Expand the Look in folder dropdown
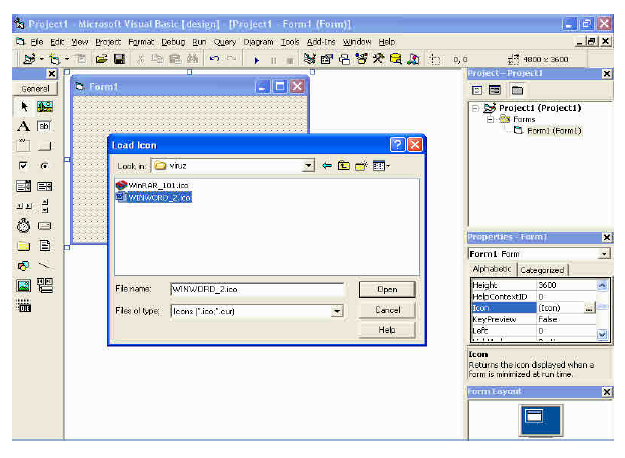Image resolution: width=625 pixels, height=458 pixels. (308, 166)
